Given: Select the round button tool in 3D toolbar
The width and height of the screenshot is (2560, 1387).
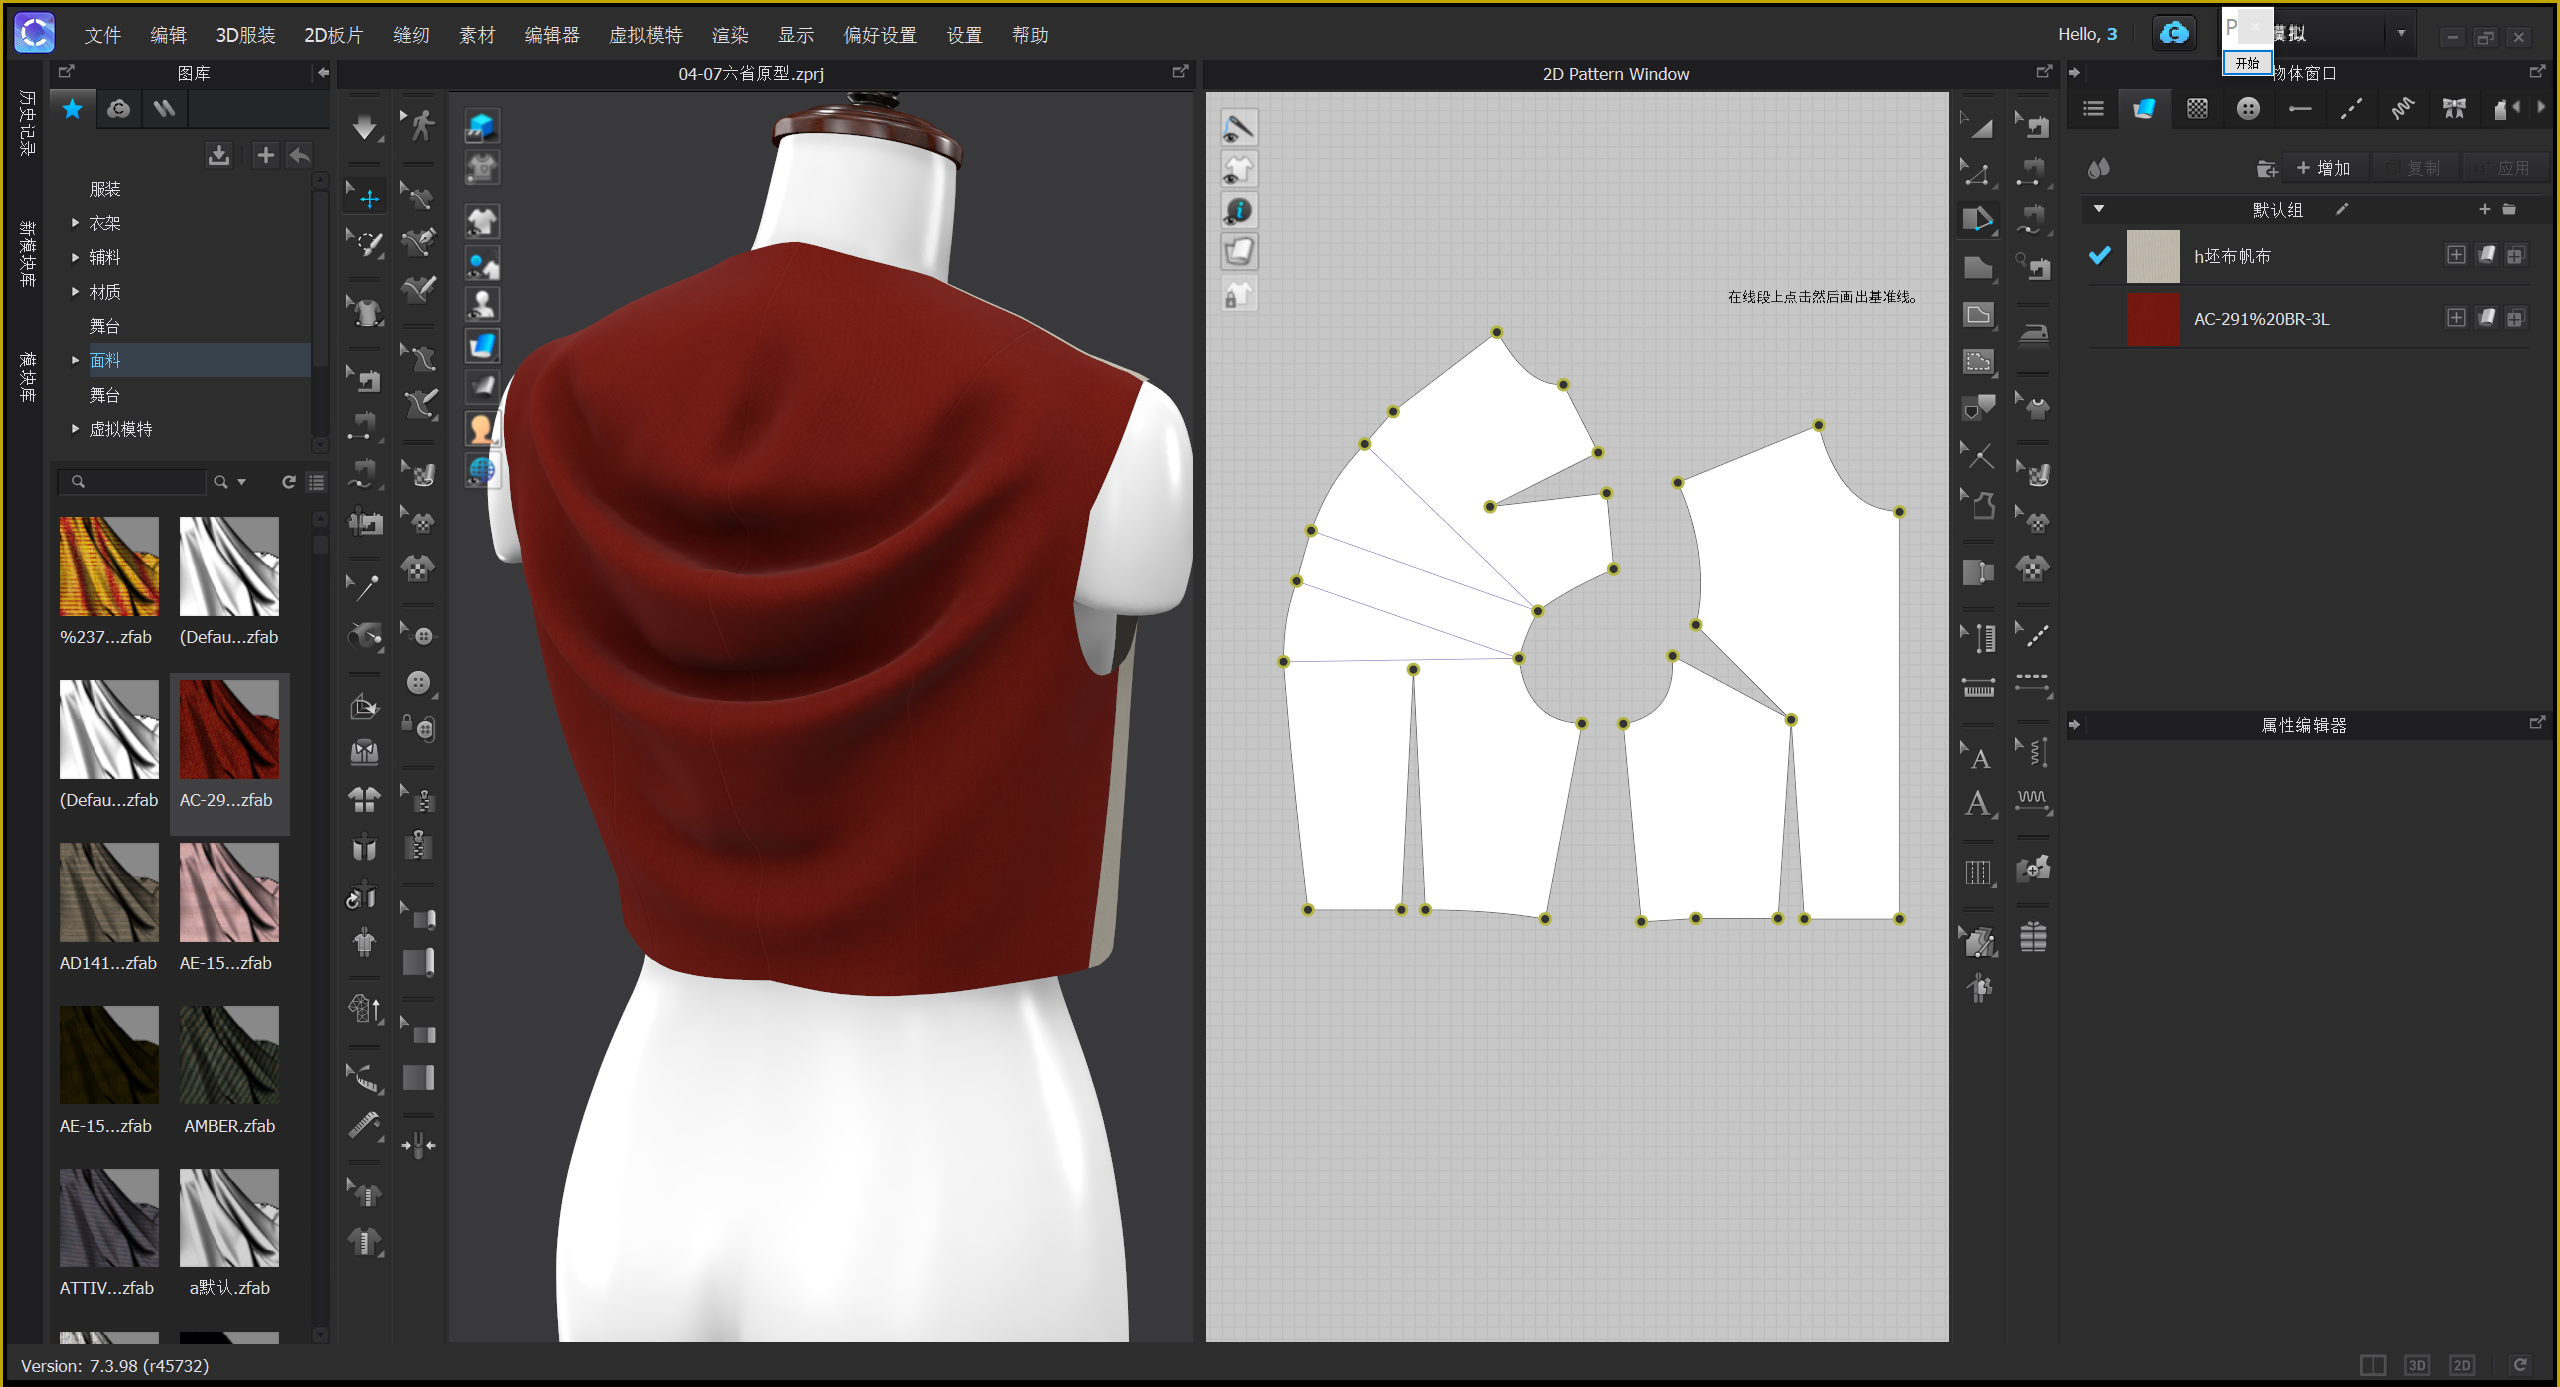Looking at the screenshot, I should point(419,683).
